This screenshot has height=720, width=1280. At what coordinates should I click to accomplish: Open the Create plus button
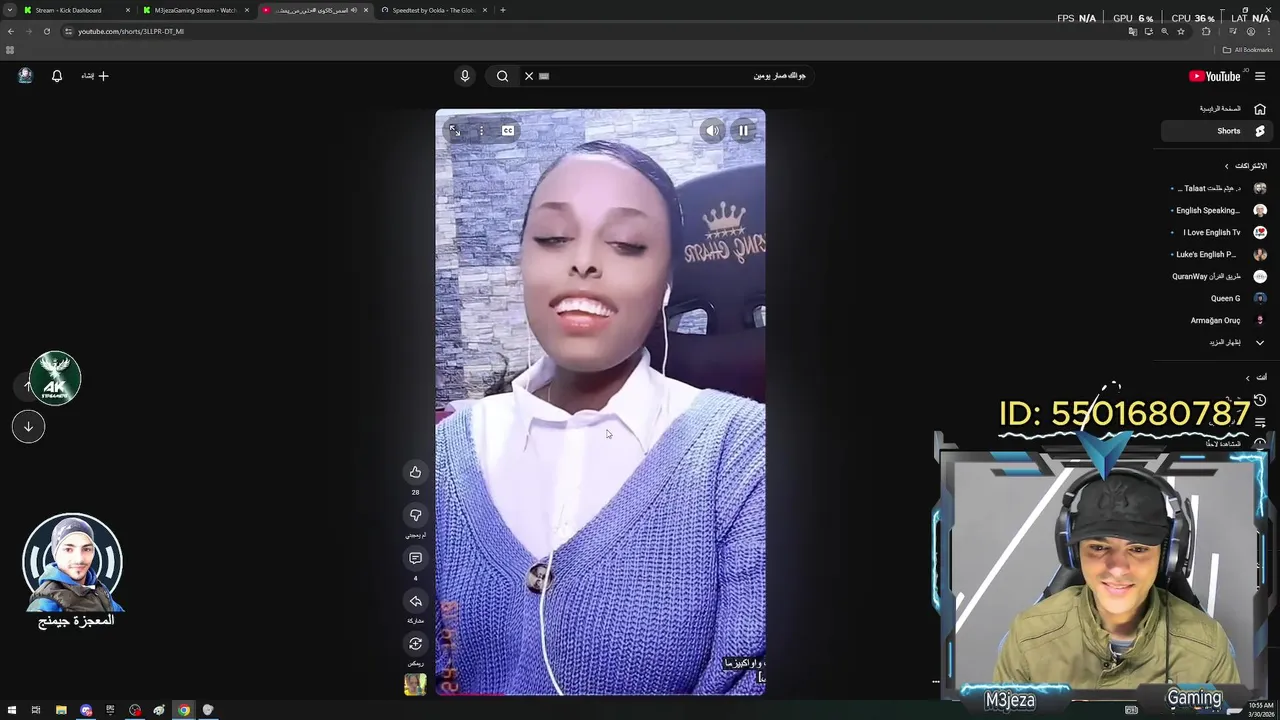click(x=95, y=76)
